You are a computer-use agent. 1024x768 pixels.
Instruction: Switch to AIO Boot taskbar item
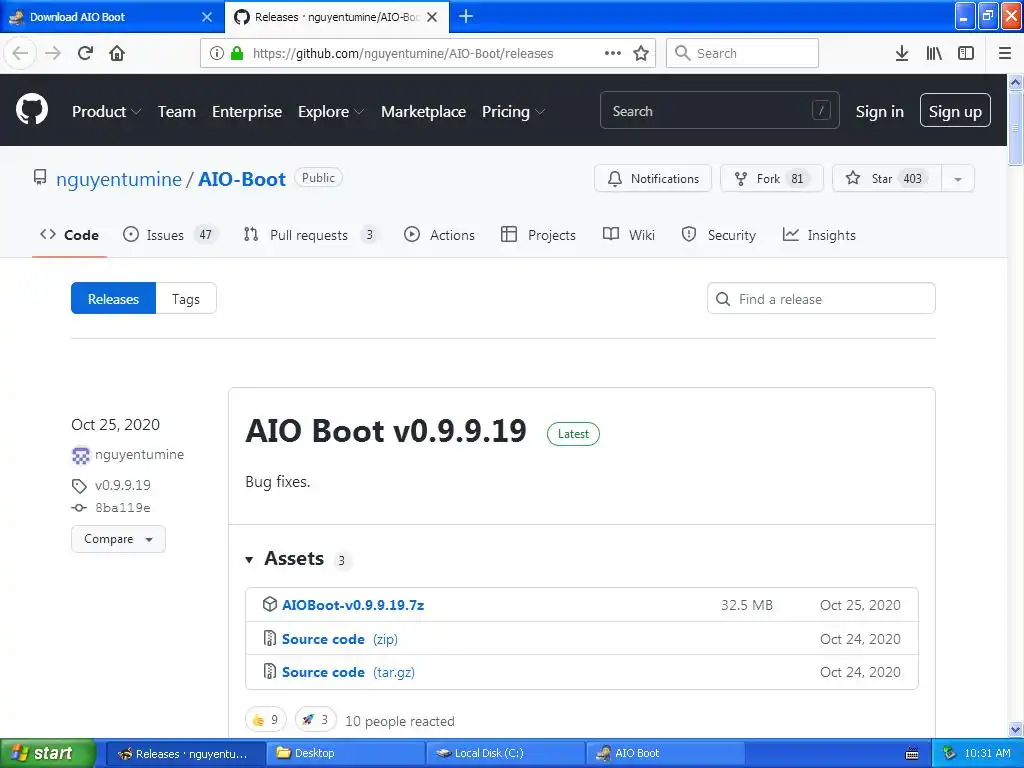(665, 754)
